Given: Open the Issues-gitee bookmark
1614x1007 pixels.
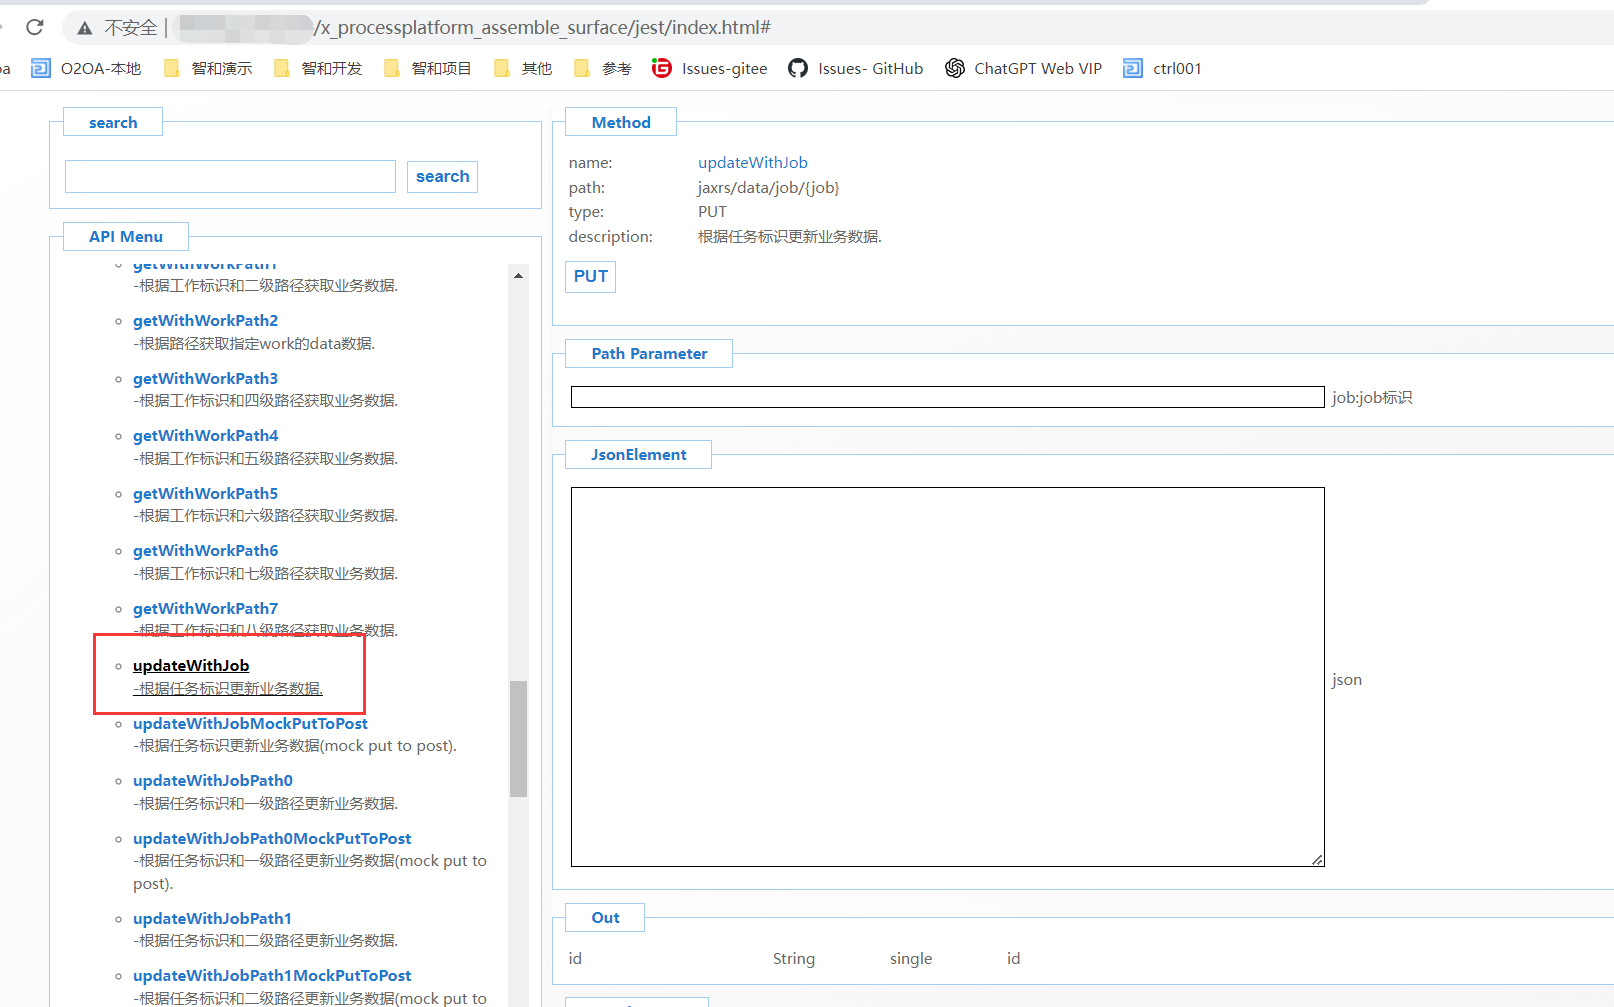Looking at the screenshot, I should 710,68.
